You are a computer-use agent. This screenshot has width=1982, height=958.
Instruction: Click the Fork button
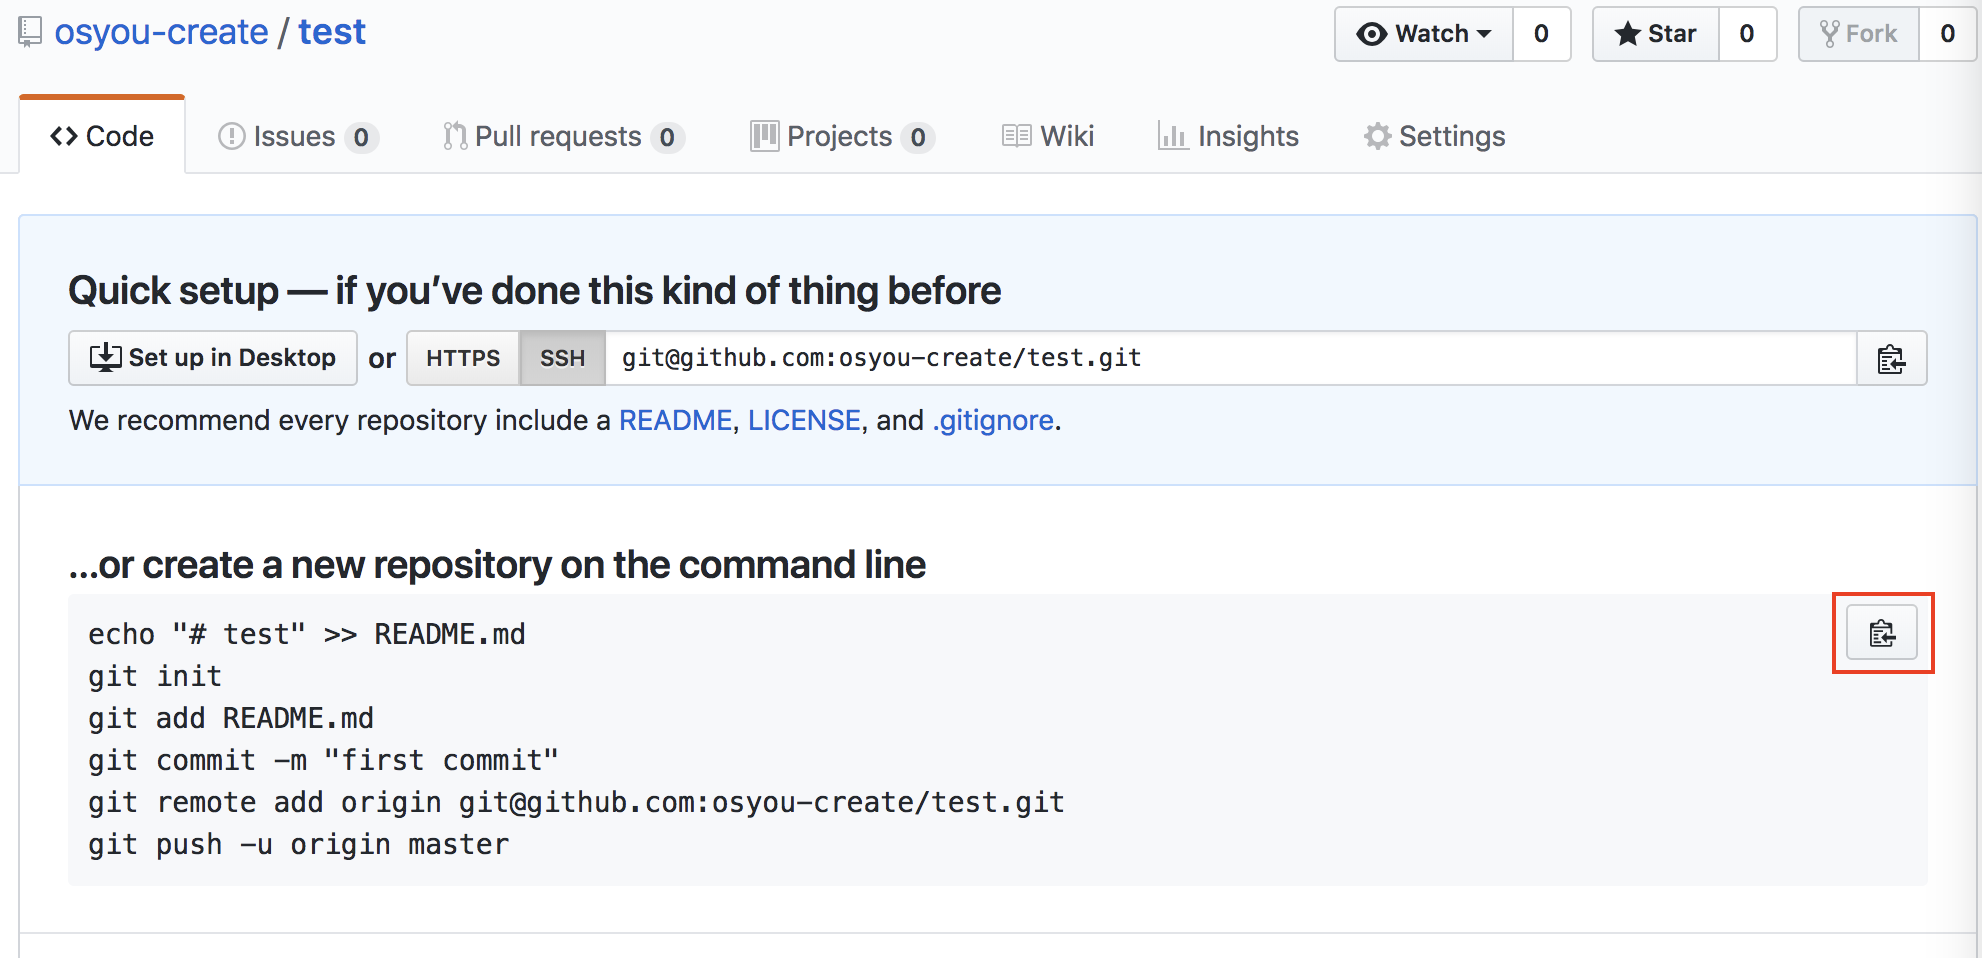(x=1859, y=34)
